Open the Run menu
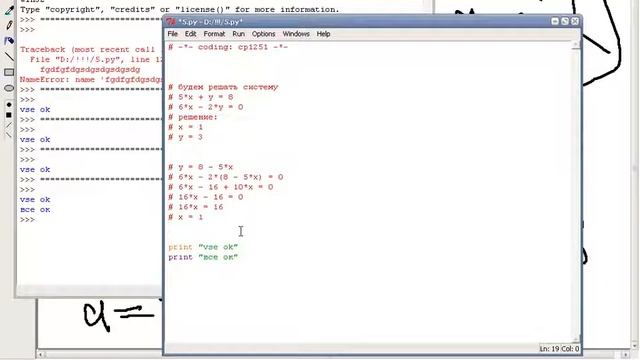640x360 pixels. [238, 34]
